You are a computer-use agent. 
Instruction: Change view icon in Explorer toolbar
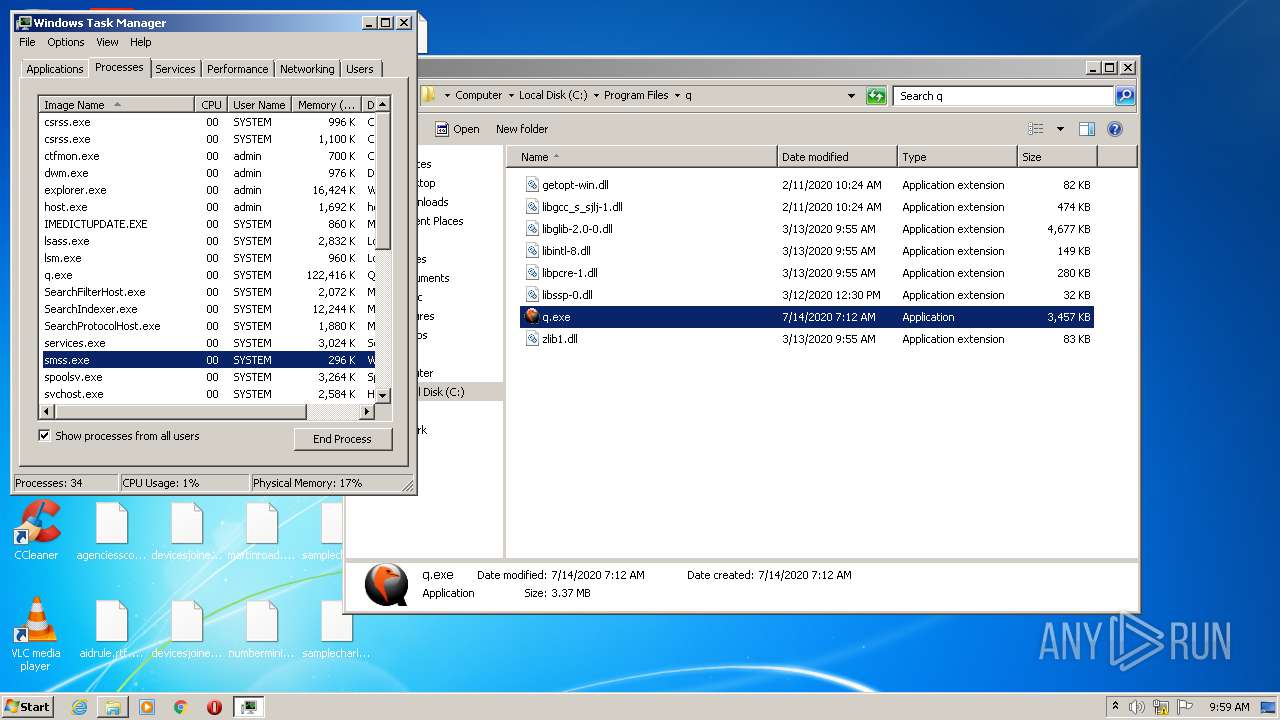click(x=1036, y=129)
